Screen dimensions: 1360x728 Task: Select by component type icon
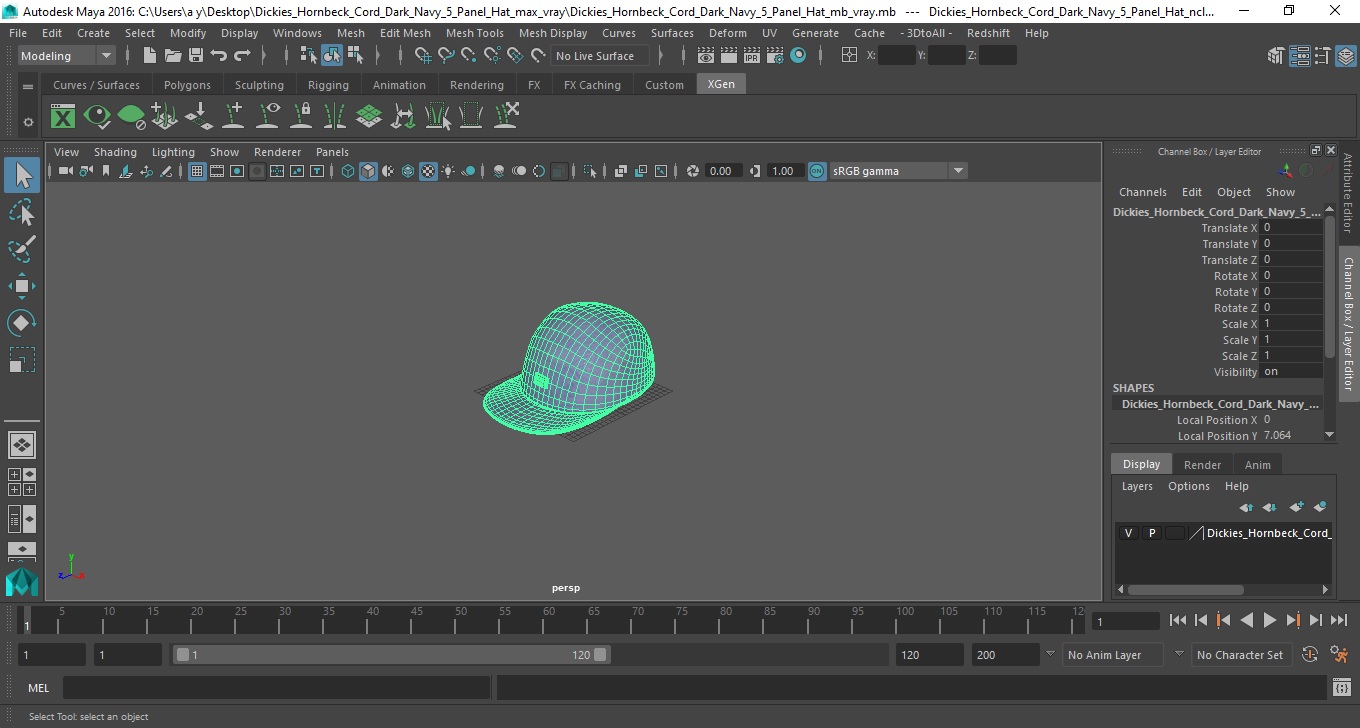(355, 56)
